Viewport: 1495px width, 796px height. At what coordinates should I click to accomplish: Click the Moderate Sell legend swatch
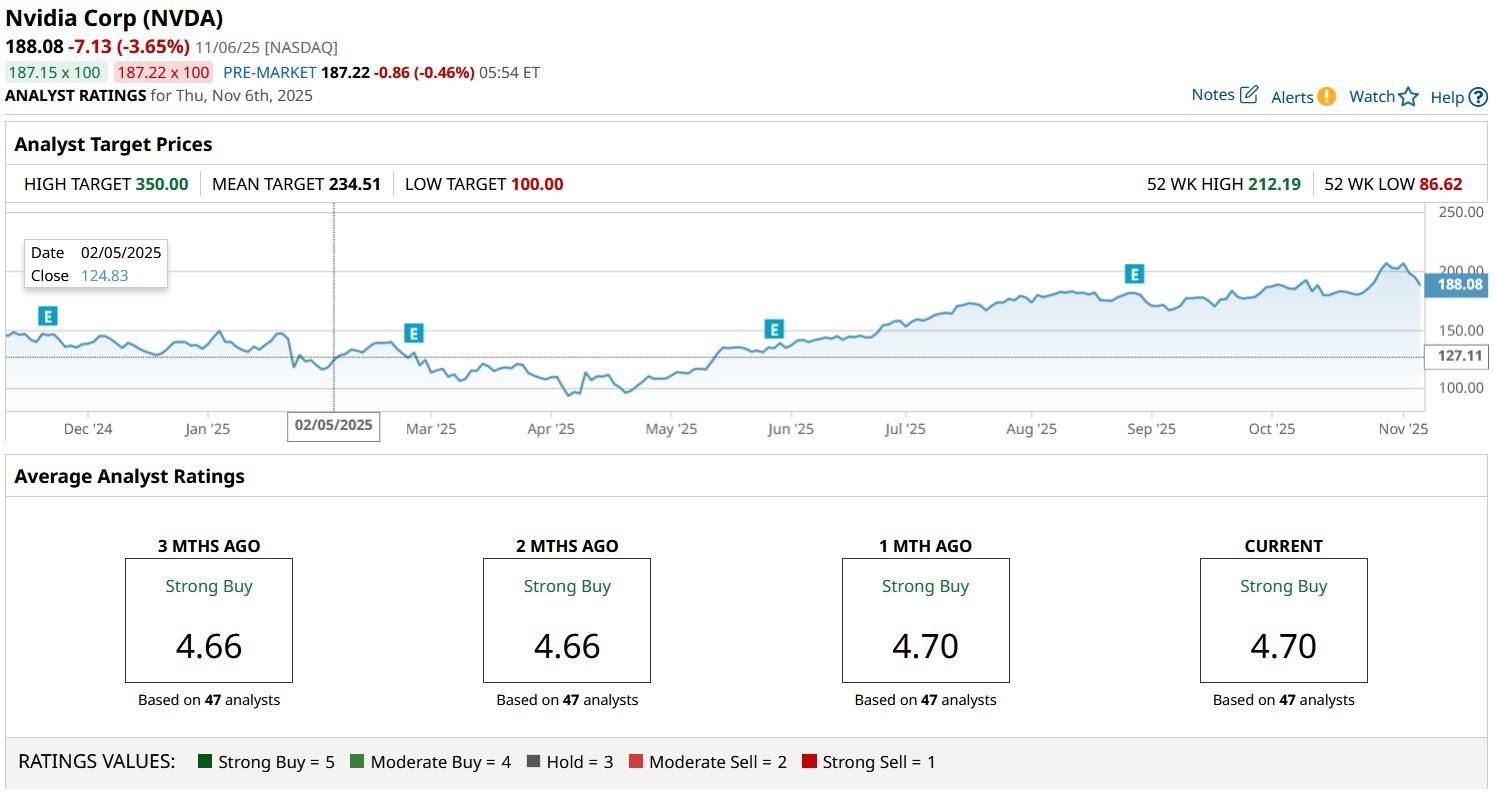click(636, 762)
